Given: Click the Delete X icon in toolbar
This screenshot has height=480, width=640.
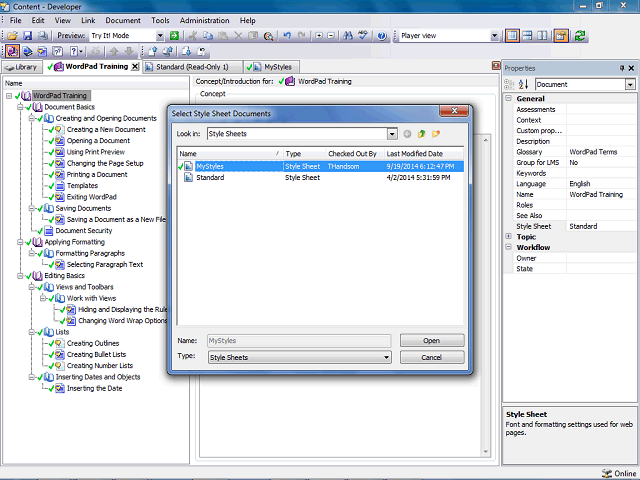Looking at the screenshot, I should click(x=238, y=36).
